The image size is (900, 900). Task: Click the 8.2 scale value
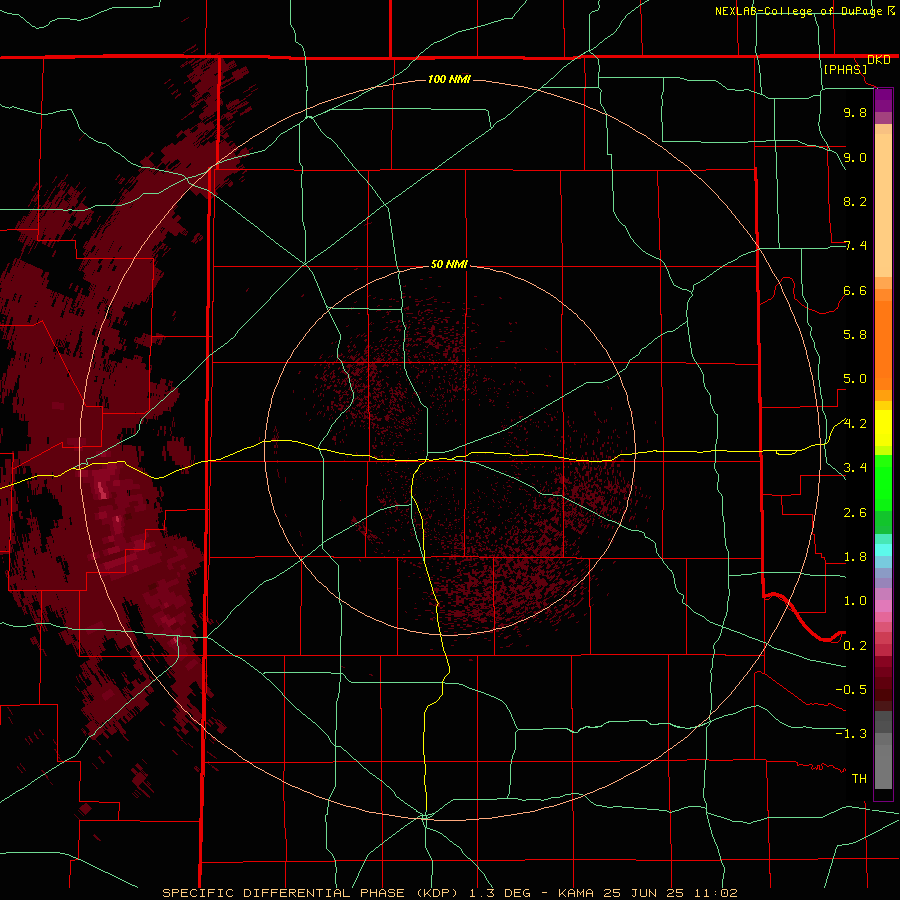click(x=855, y=201)
